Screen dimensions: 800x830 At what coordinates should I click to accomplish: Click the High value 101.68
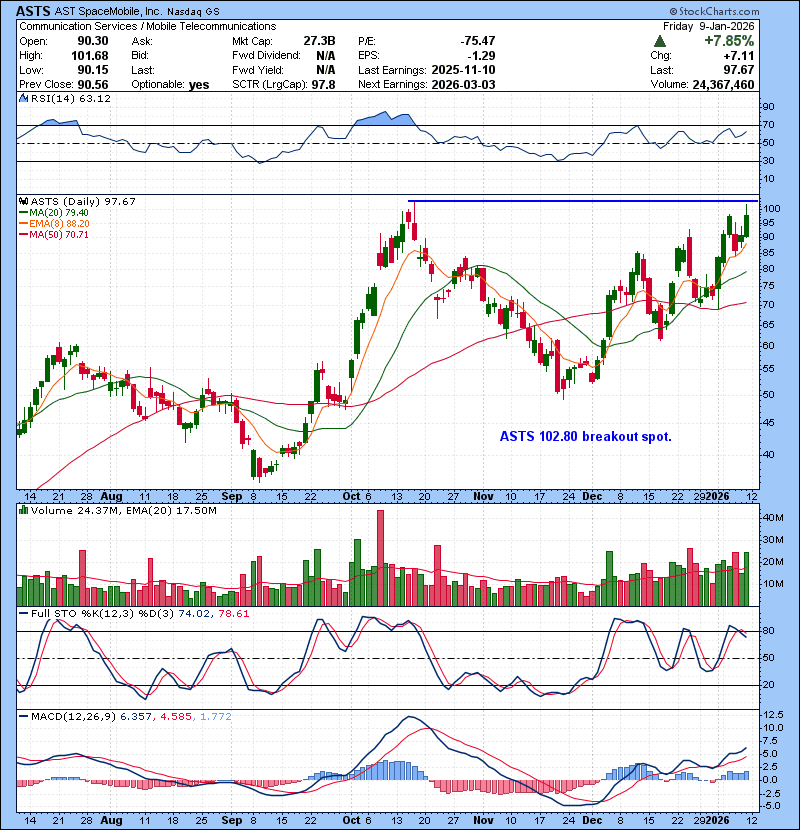[x=89, y=56]
